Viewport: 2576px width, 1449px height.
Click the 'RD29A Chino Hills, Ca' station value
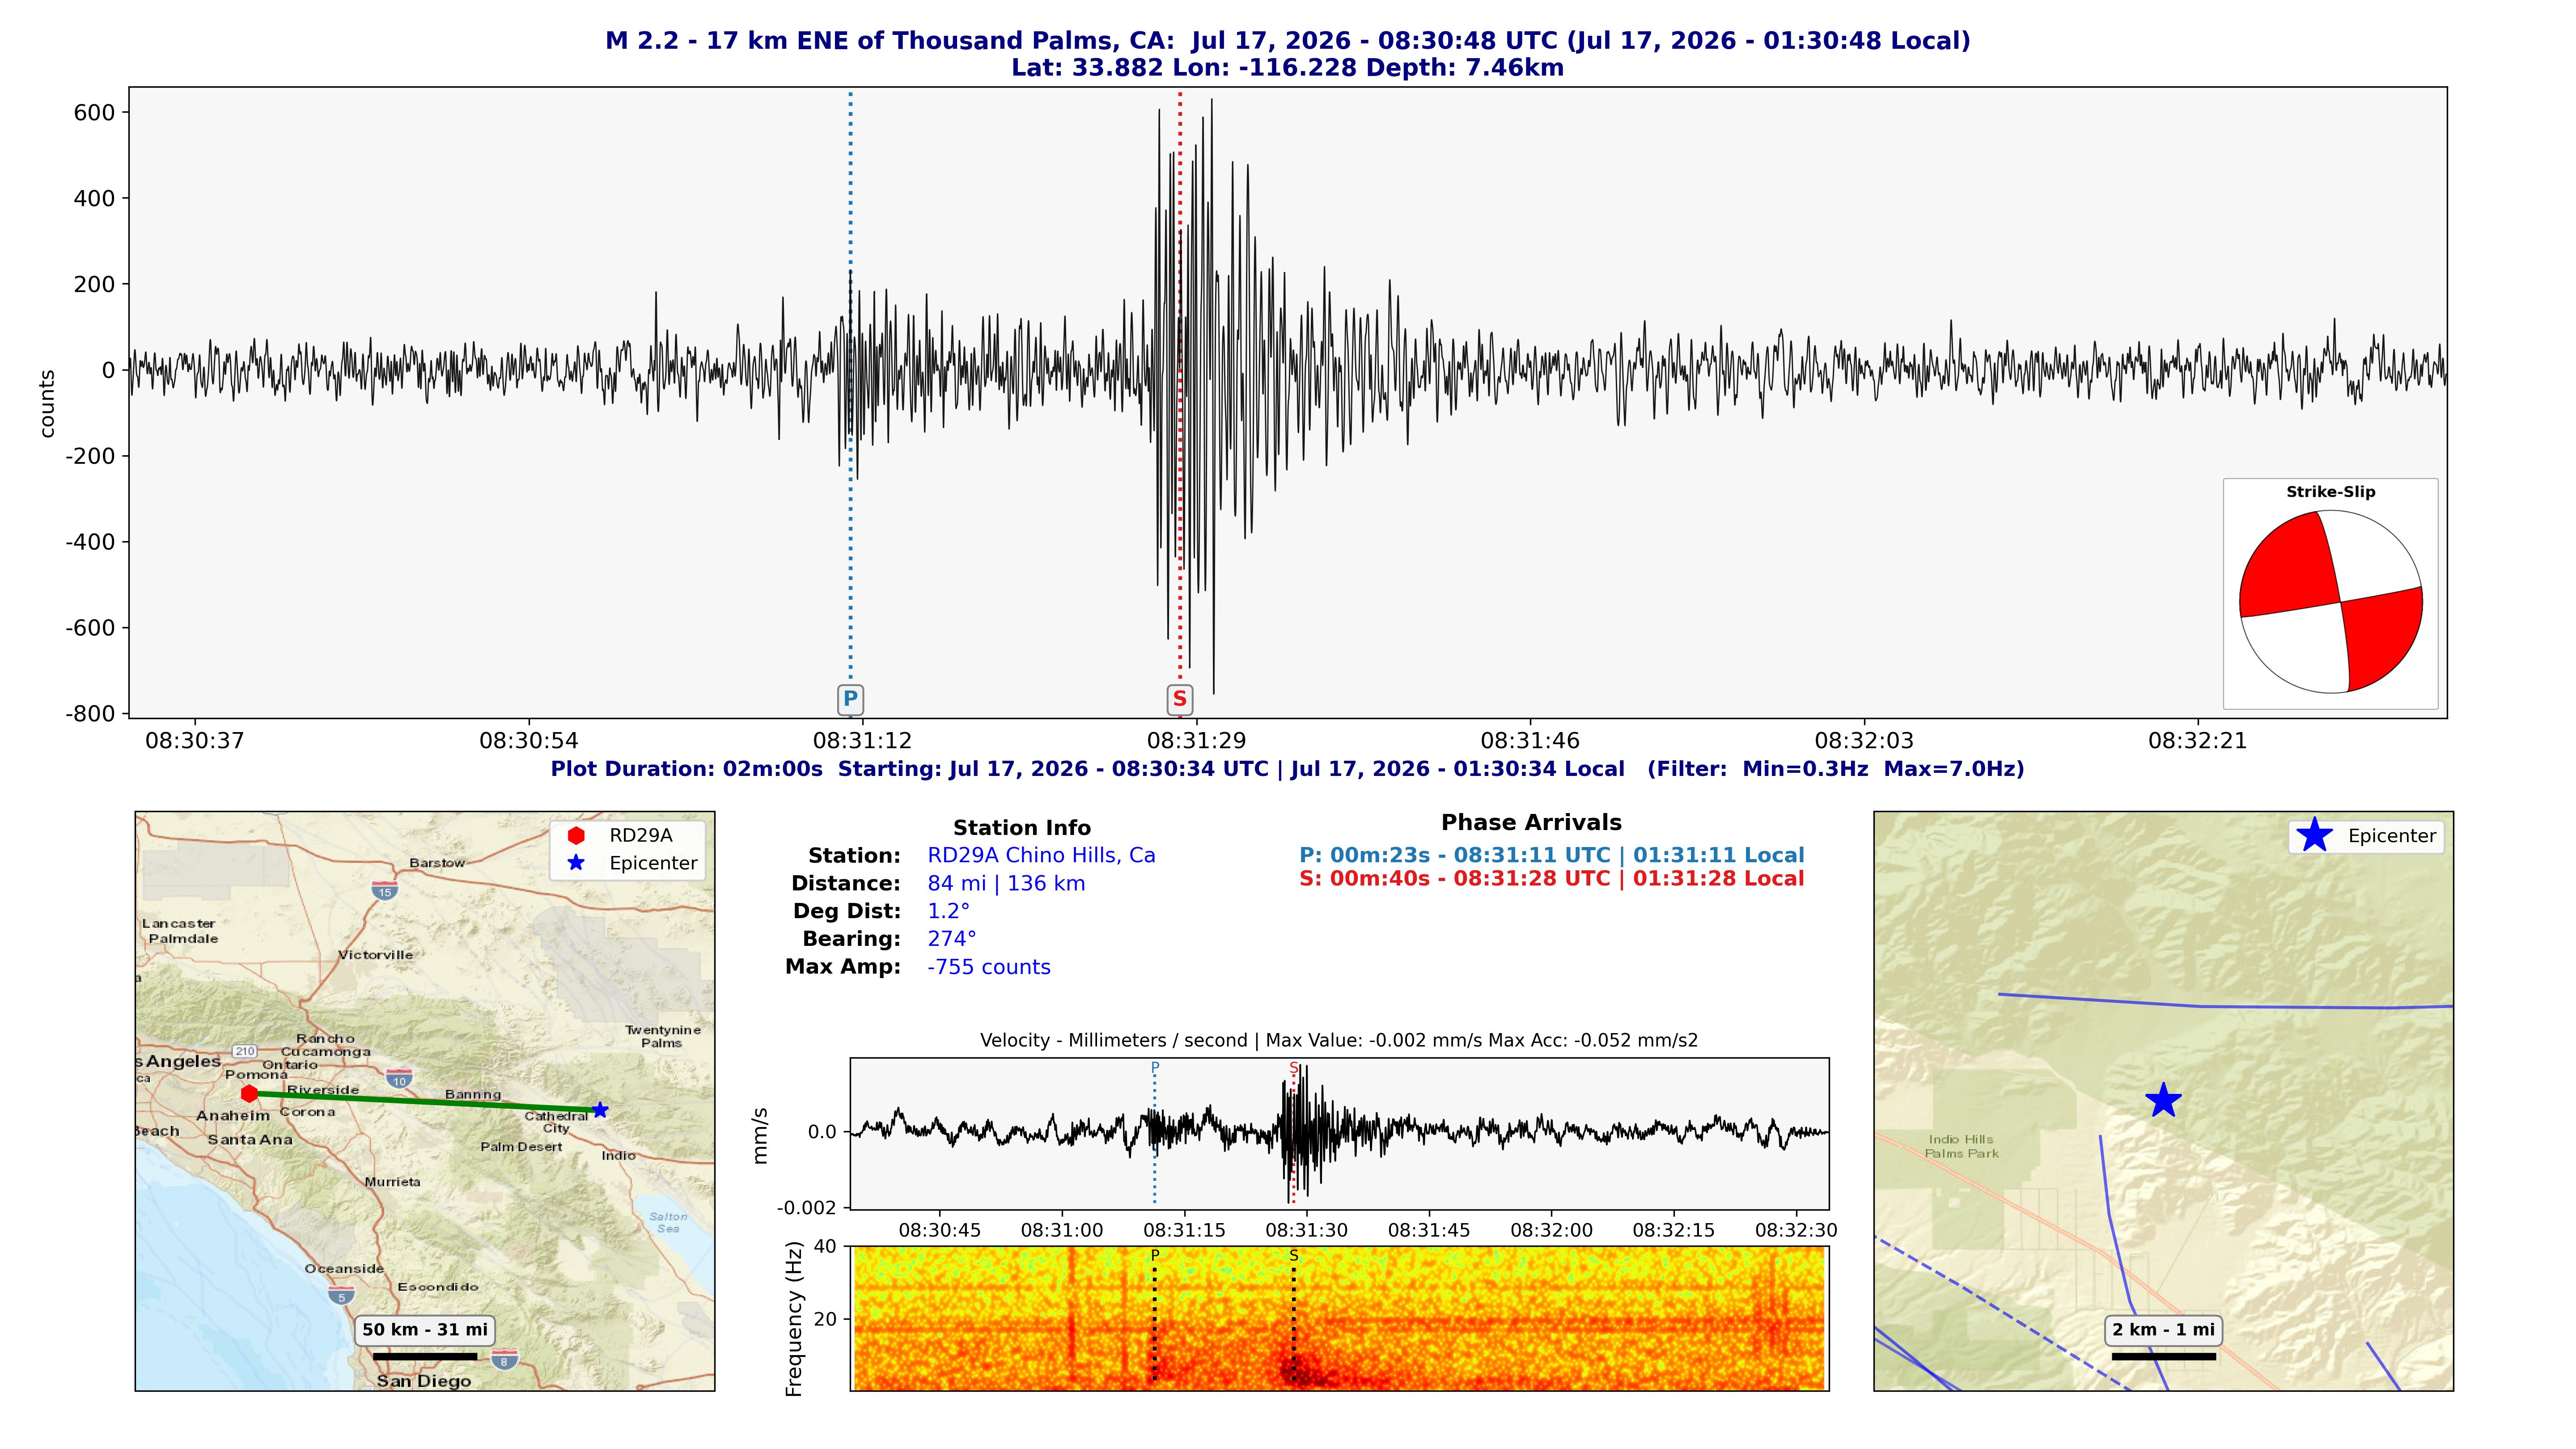(1041, 856)
